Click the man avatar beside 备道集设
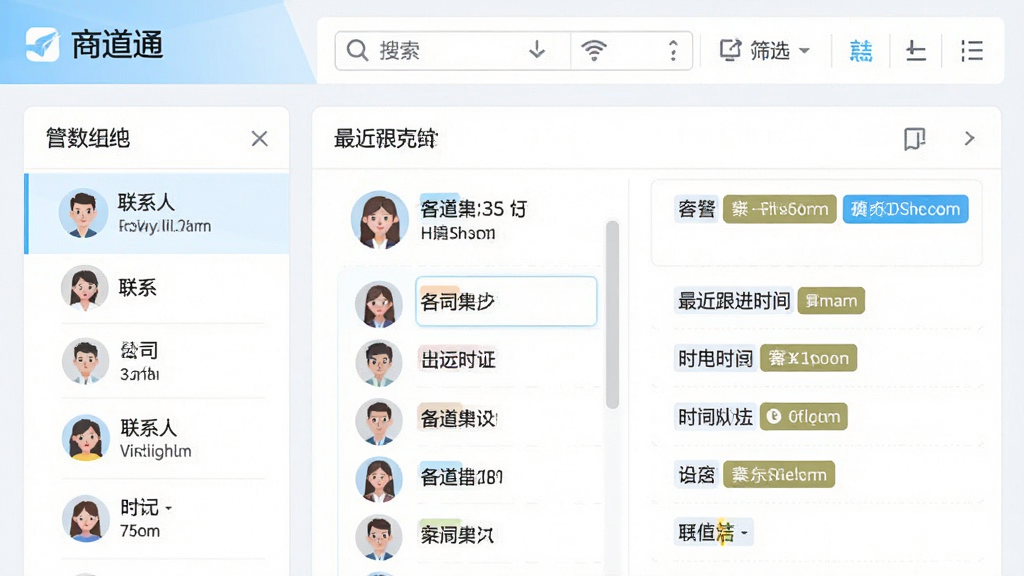1024x576 pixels. coord(379,422)
